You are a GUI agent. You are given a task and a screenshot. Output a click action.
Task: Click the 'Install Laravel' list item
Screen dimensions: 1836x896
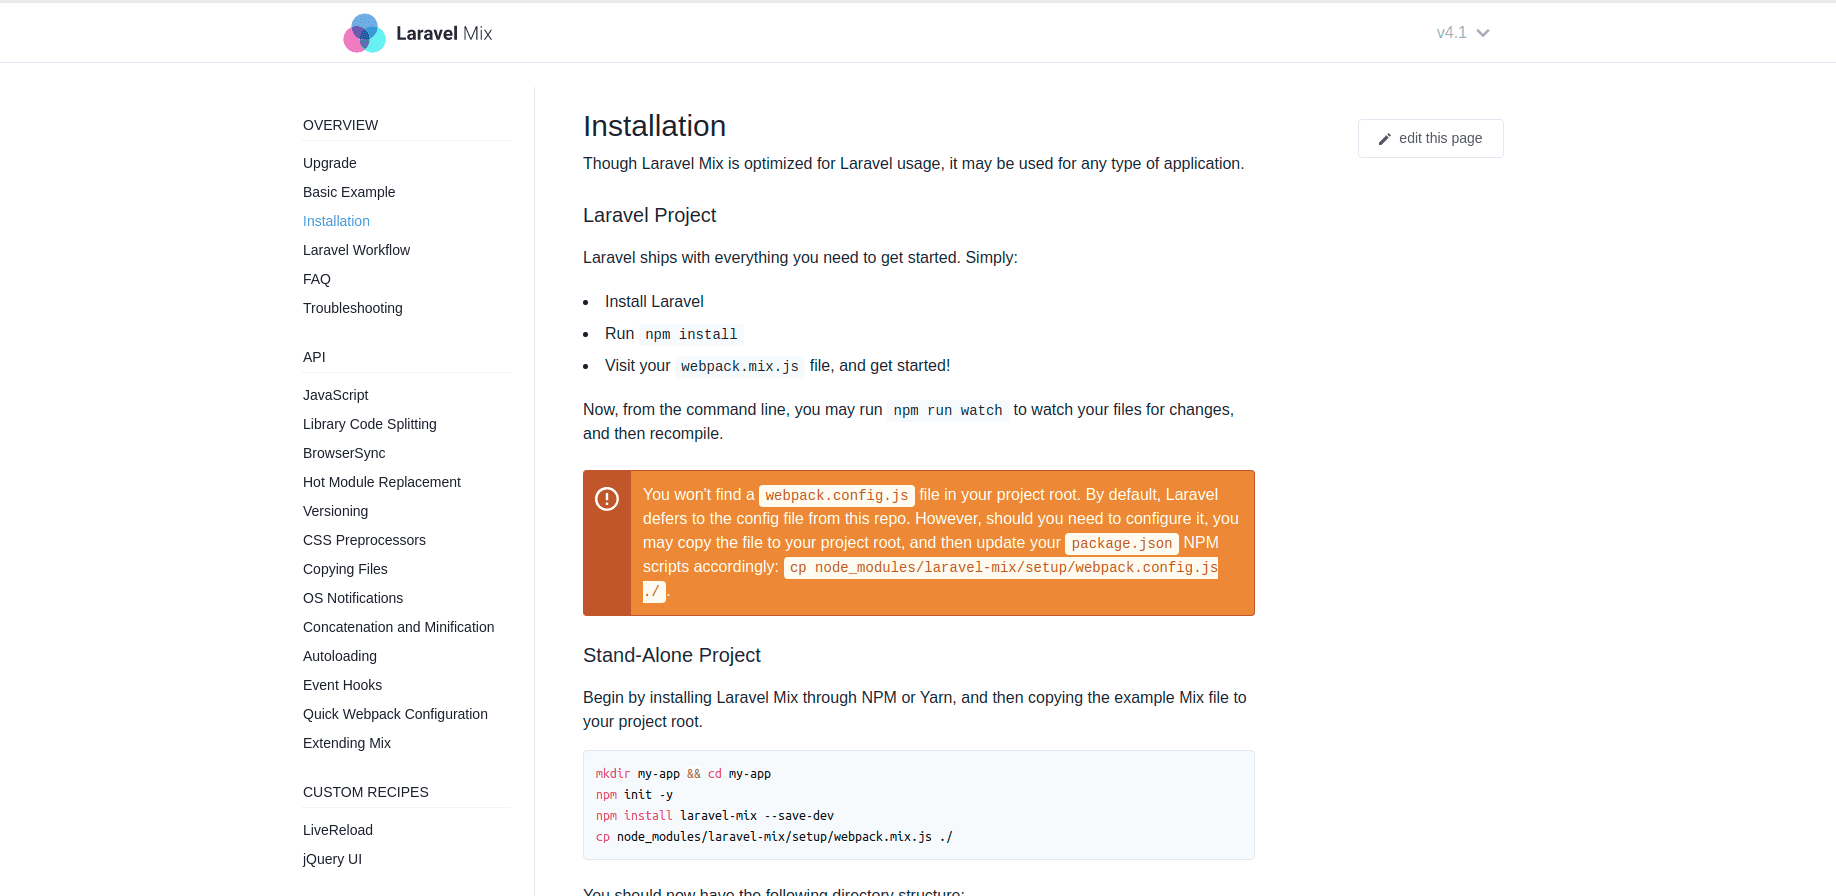click(x=654, y=301)
